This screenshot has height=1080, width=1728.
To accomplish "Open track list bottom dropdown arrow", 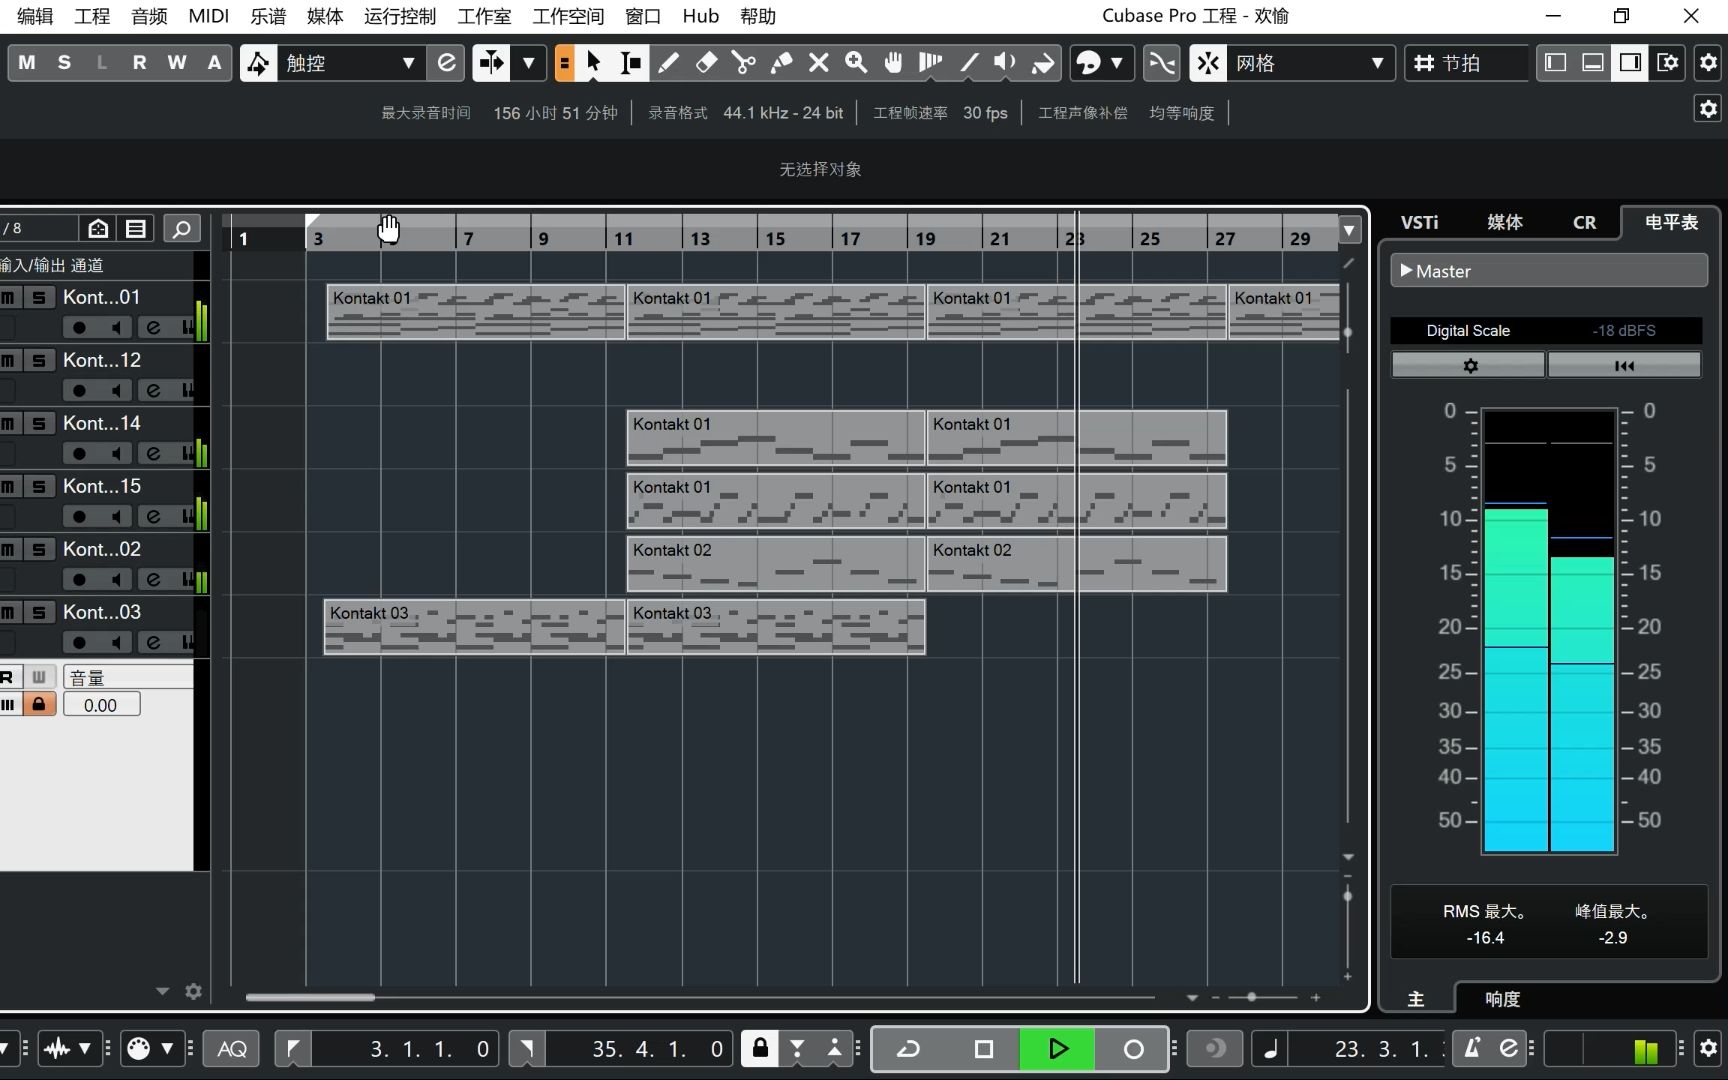I will [x=162, y=991].
